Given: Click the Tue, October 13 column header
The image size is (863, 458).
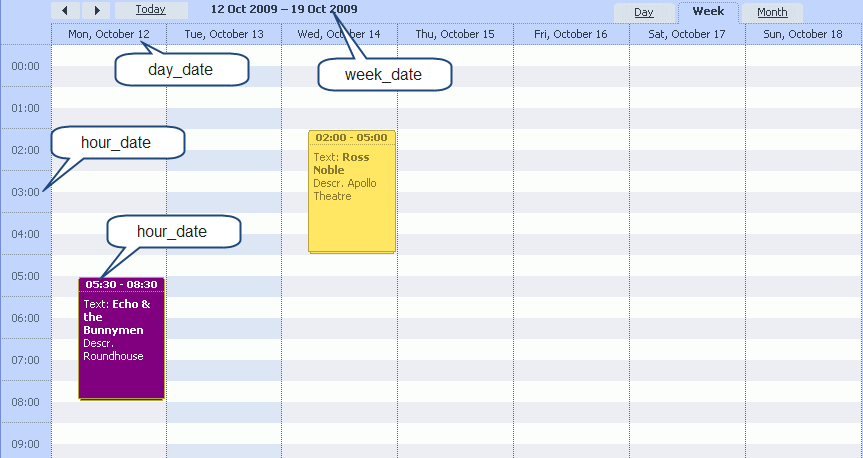Looking at the screenshot, I should click(223, 34).
